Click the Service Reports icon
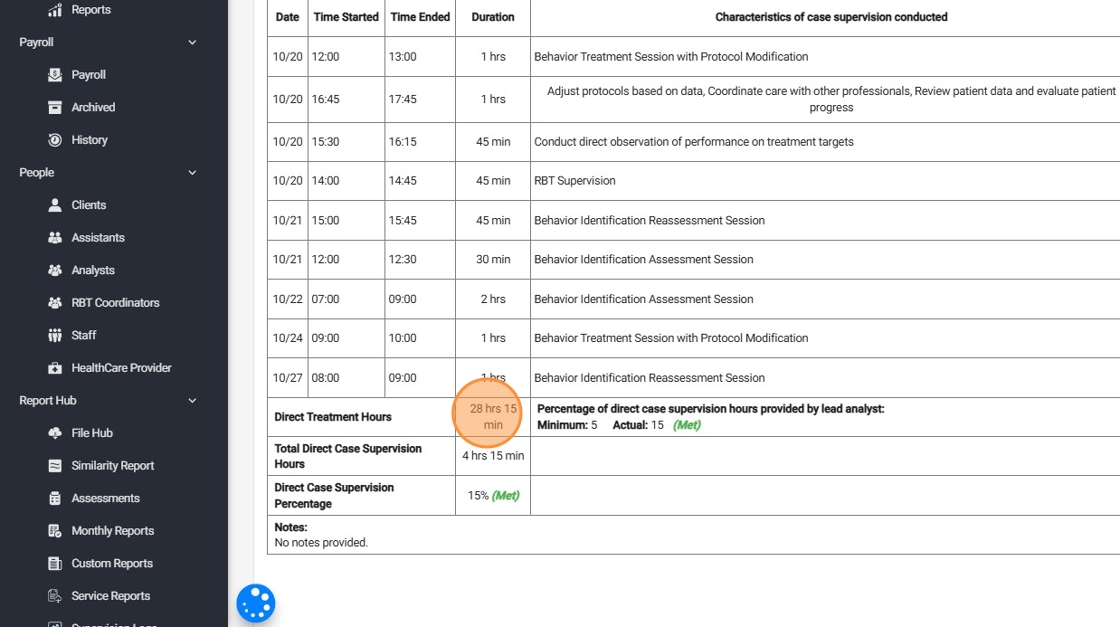 (x=55, y=596)
